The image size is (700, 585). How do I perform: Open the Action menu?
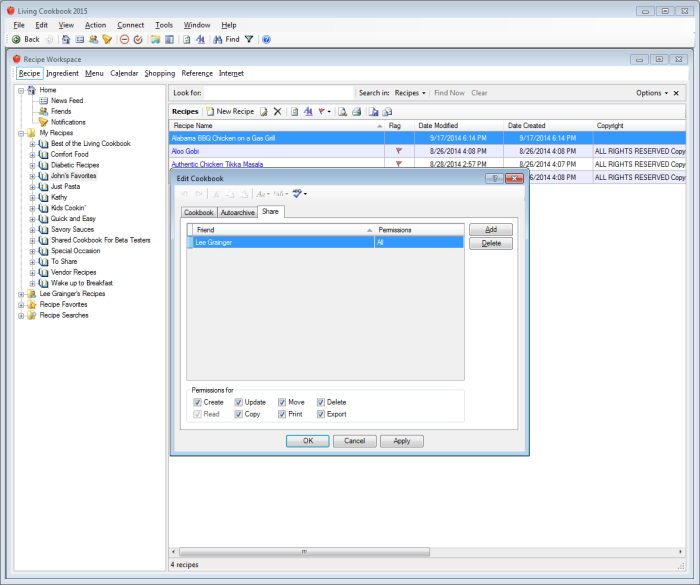96,25
